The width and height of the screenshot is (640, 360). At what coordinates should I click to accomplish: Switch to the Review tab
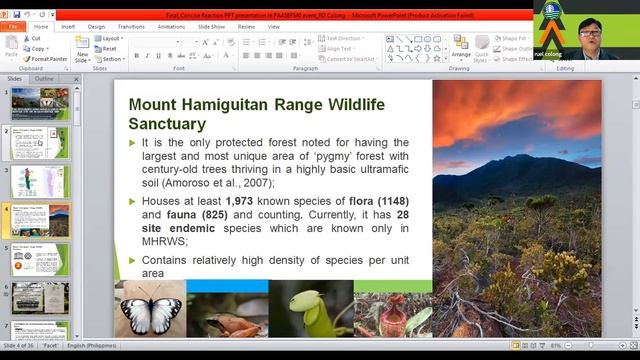pyautogui.click(x=246, y=27)
